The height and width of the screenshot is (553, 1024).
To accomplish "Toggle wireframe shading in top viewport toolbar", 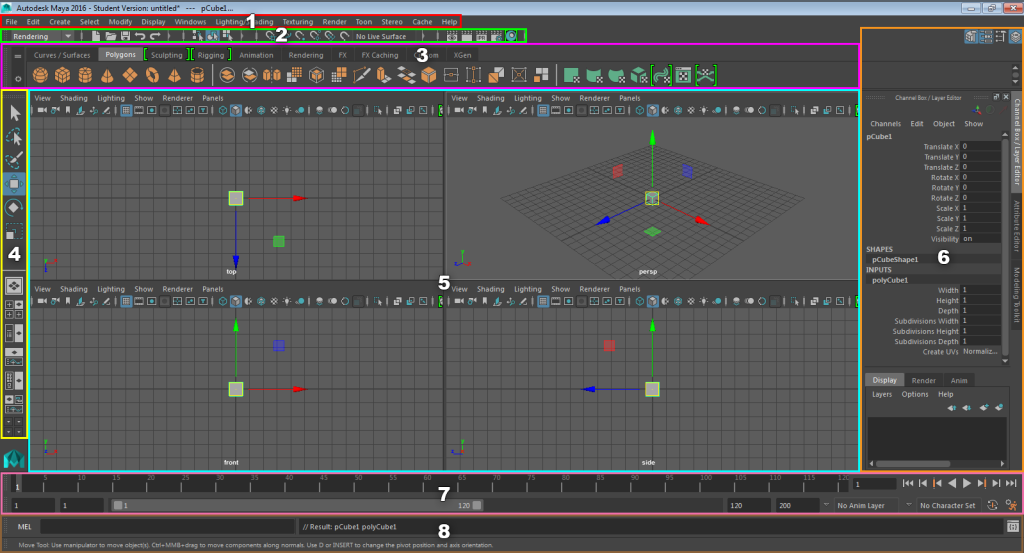I will [223, 110].
